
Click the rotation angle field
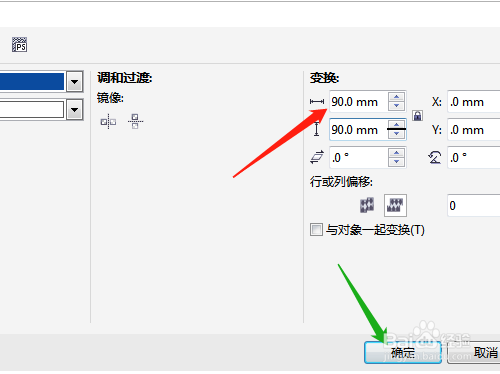coord(474,157)
